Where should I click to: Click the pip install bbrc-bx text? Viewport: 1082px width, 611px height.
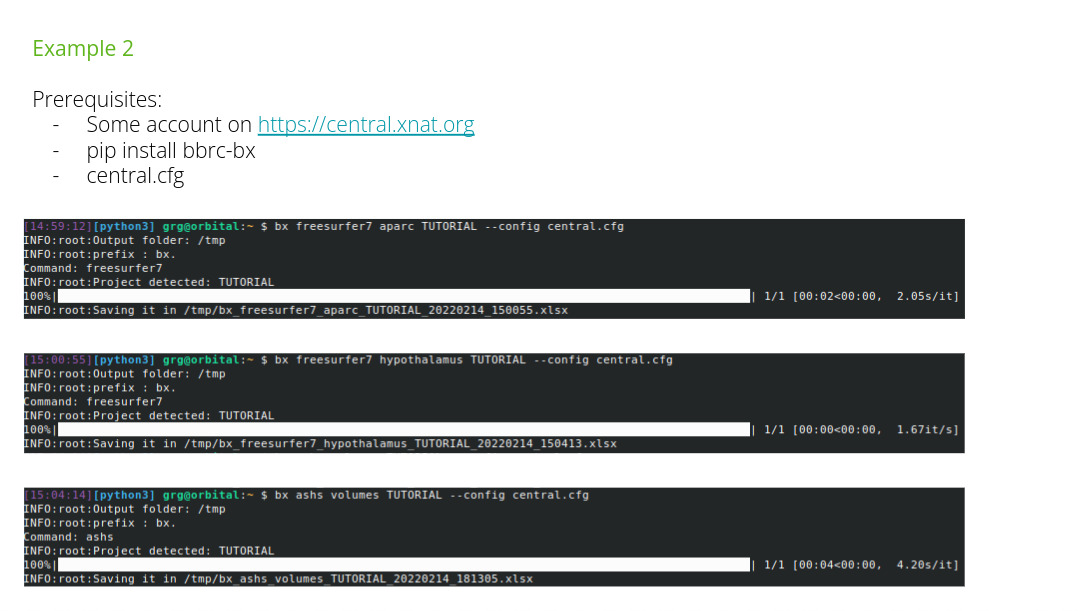(x=170, y=151)
